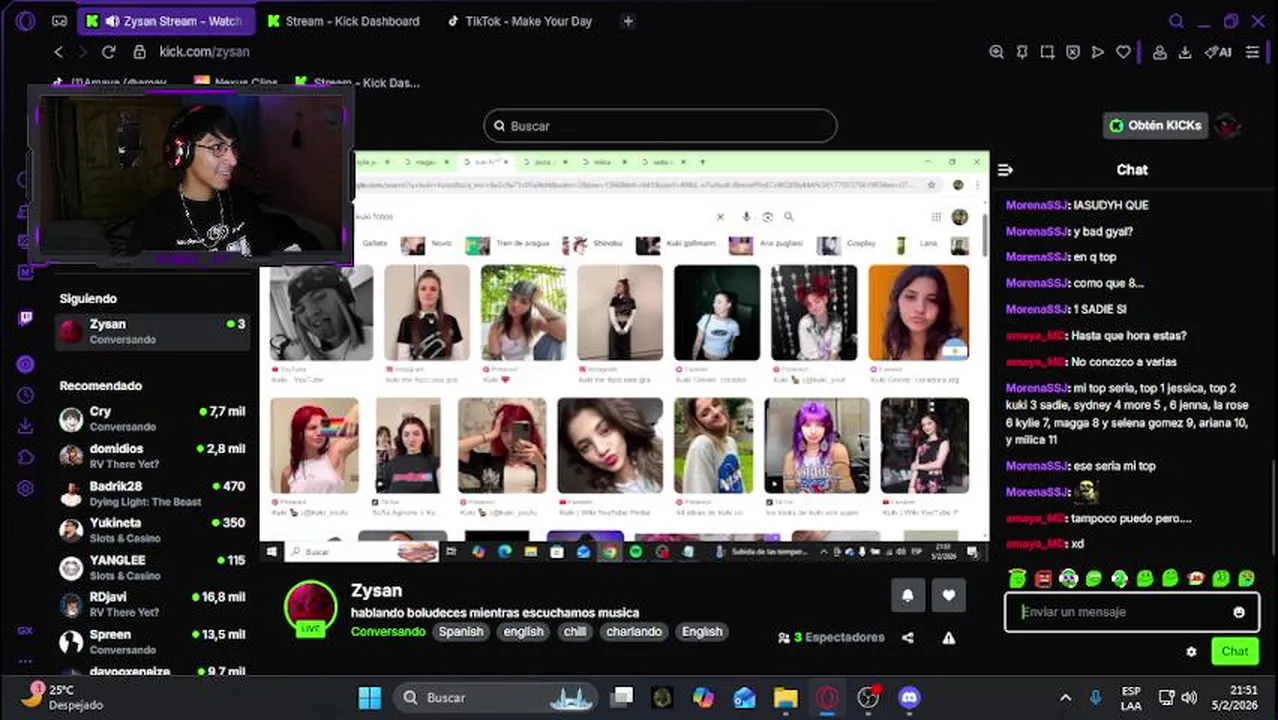Click the 3 Espectadores viewer count
1278x720 pixels.
pyautogui.click(x=832, y=637)
